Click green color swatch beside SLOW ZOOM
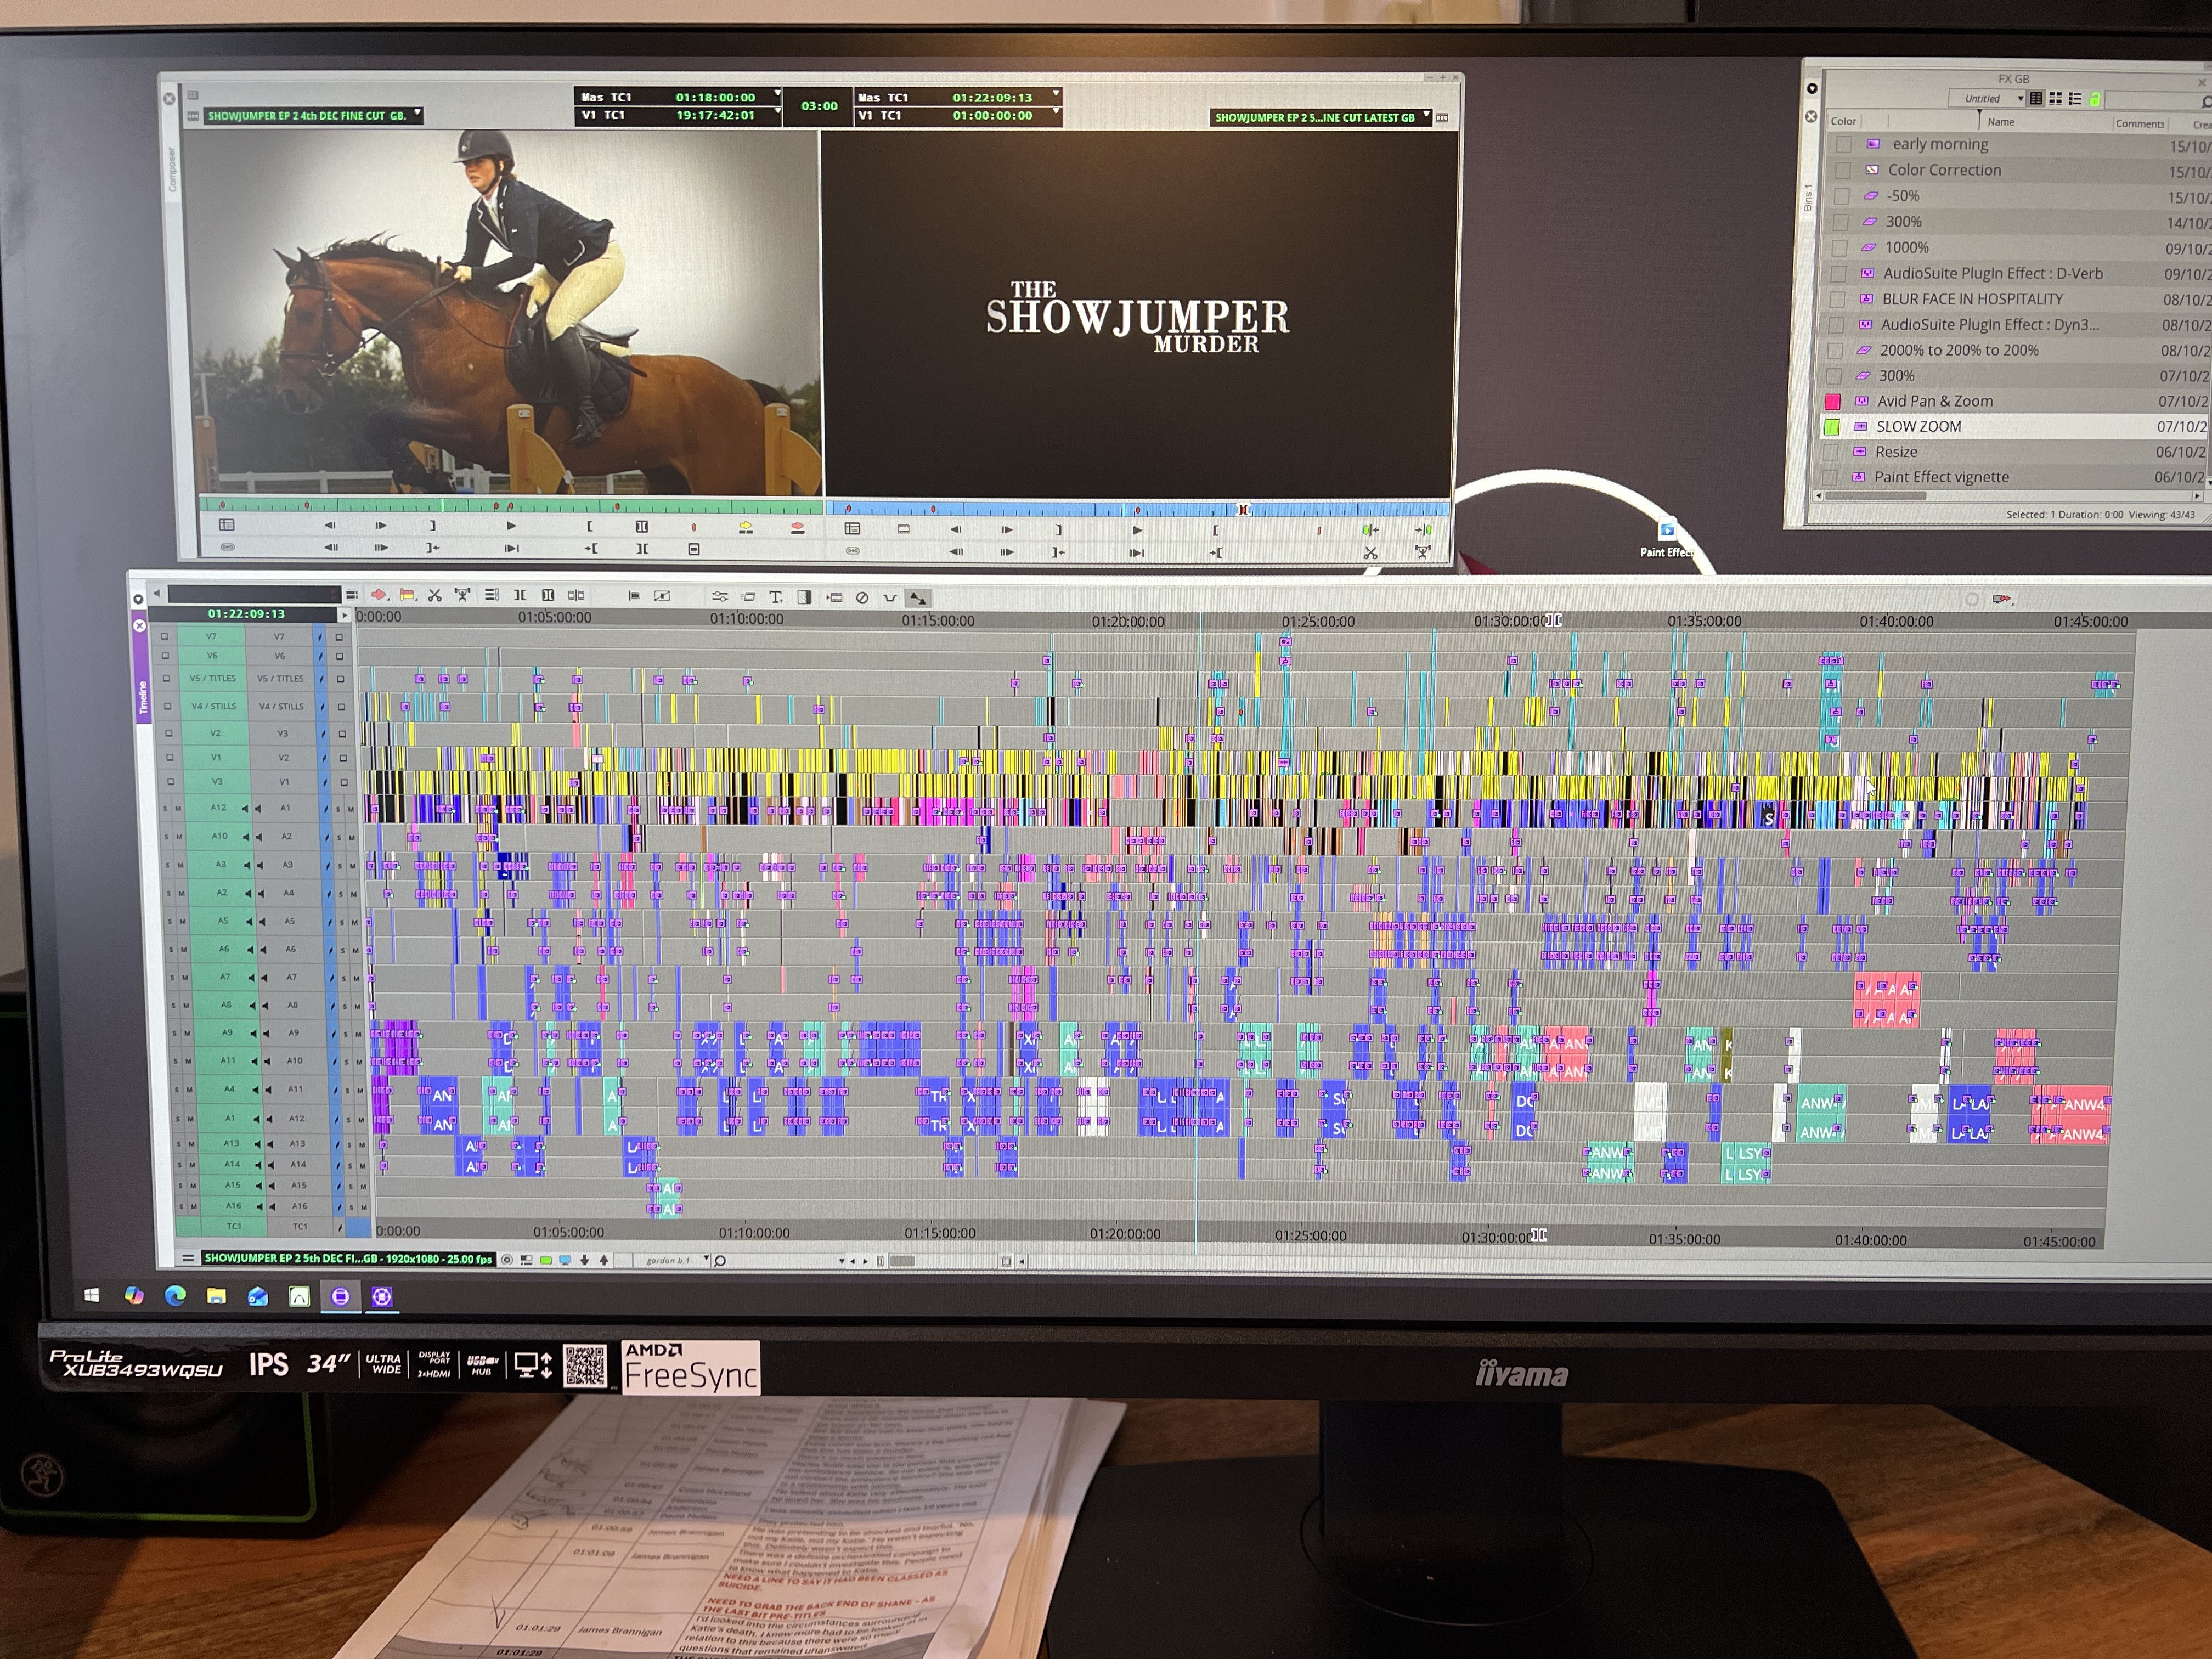This screenshot has height=1659, width=2212. point(1831,427)
